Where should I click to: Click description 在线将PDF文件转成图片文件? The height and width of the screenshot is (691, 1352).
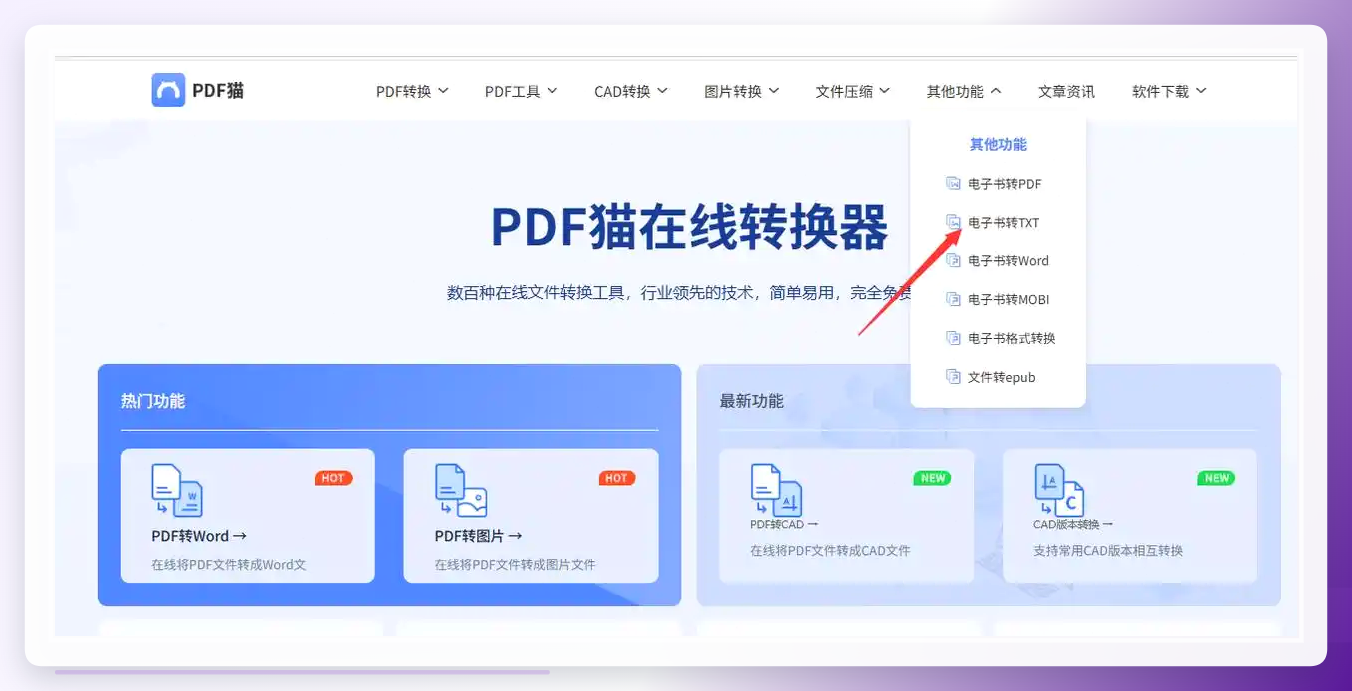click(515, 564)
